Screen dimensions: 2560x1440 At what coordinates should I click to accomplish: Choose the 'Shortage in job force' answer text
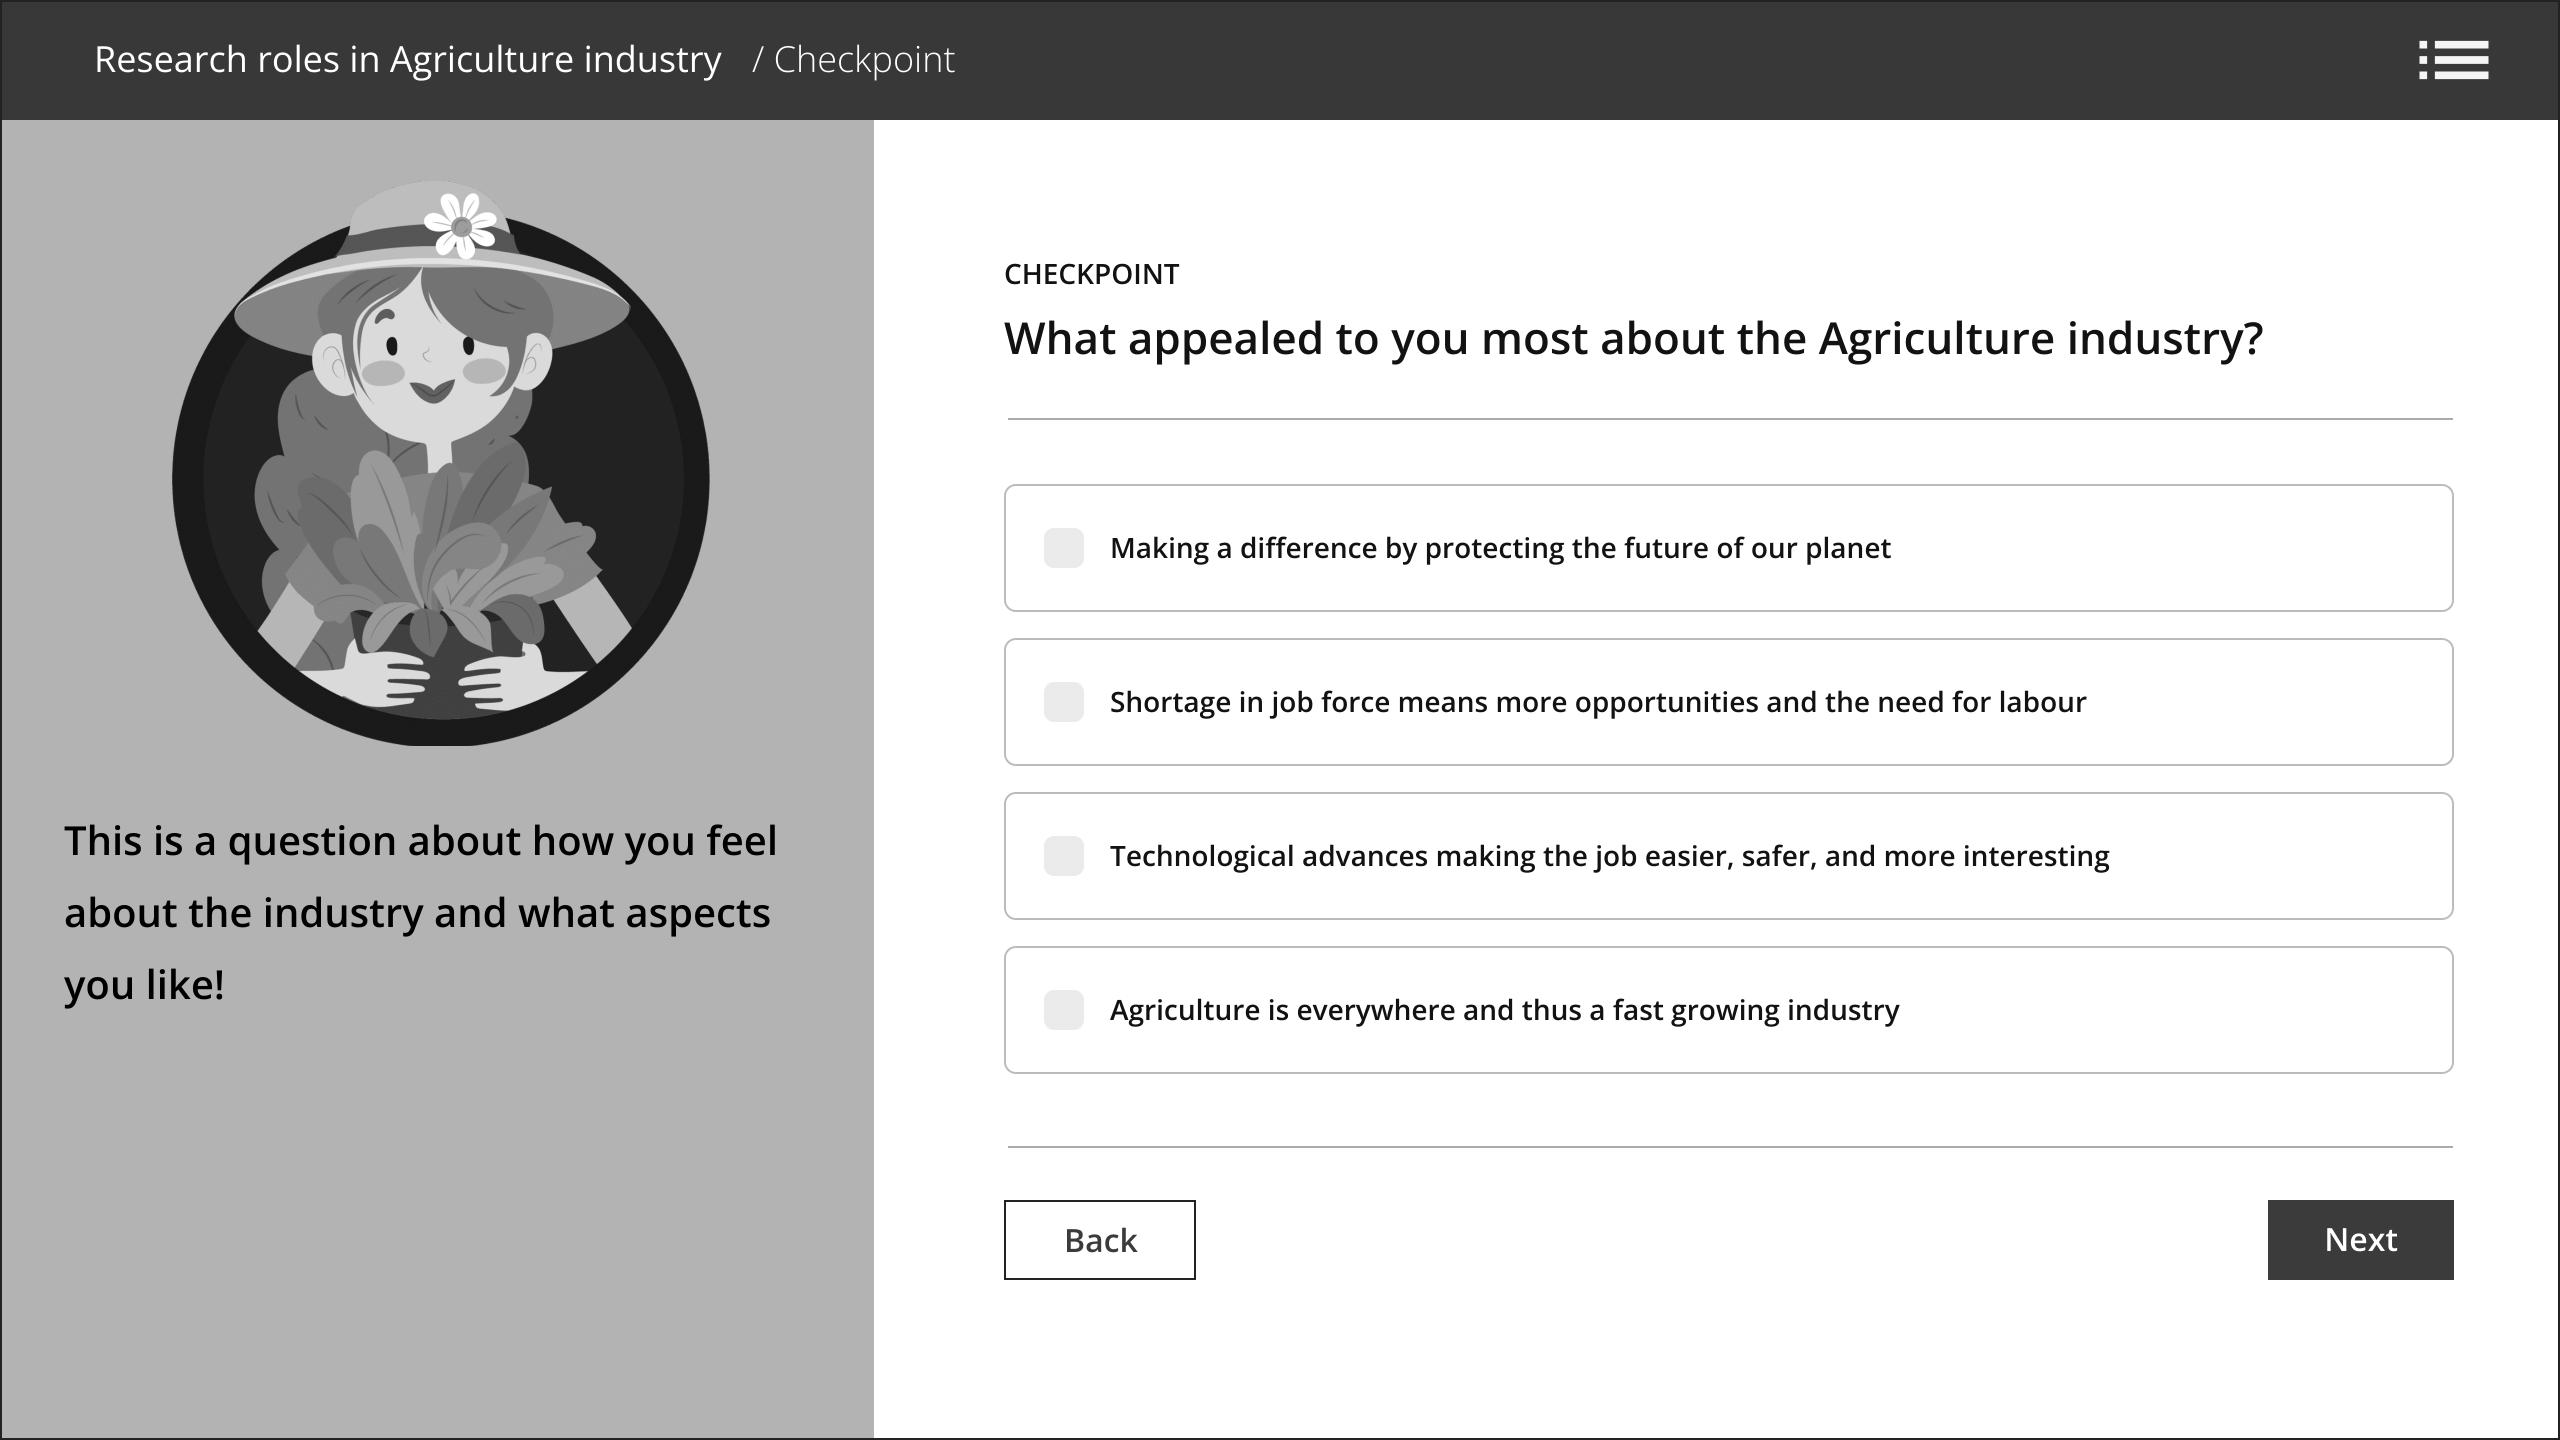point(1597,702)
